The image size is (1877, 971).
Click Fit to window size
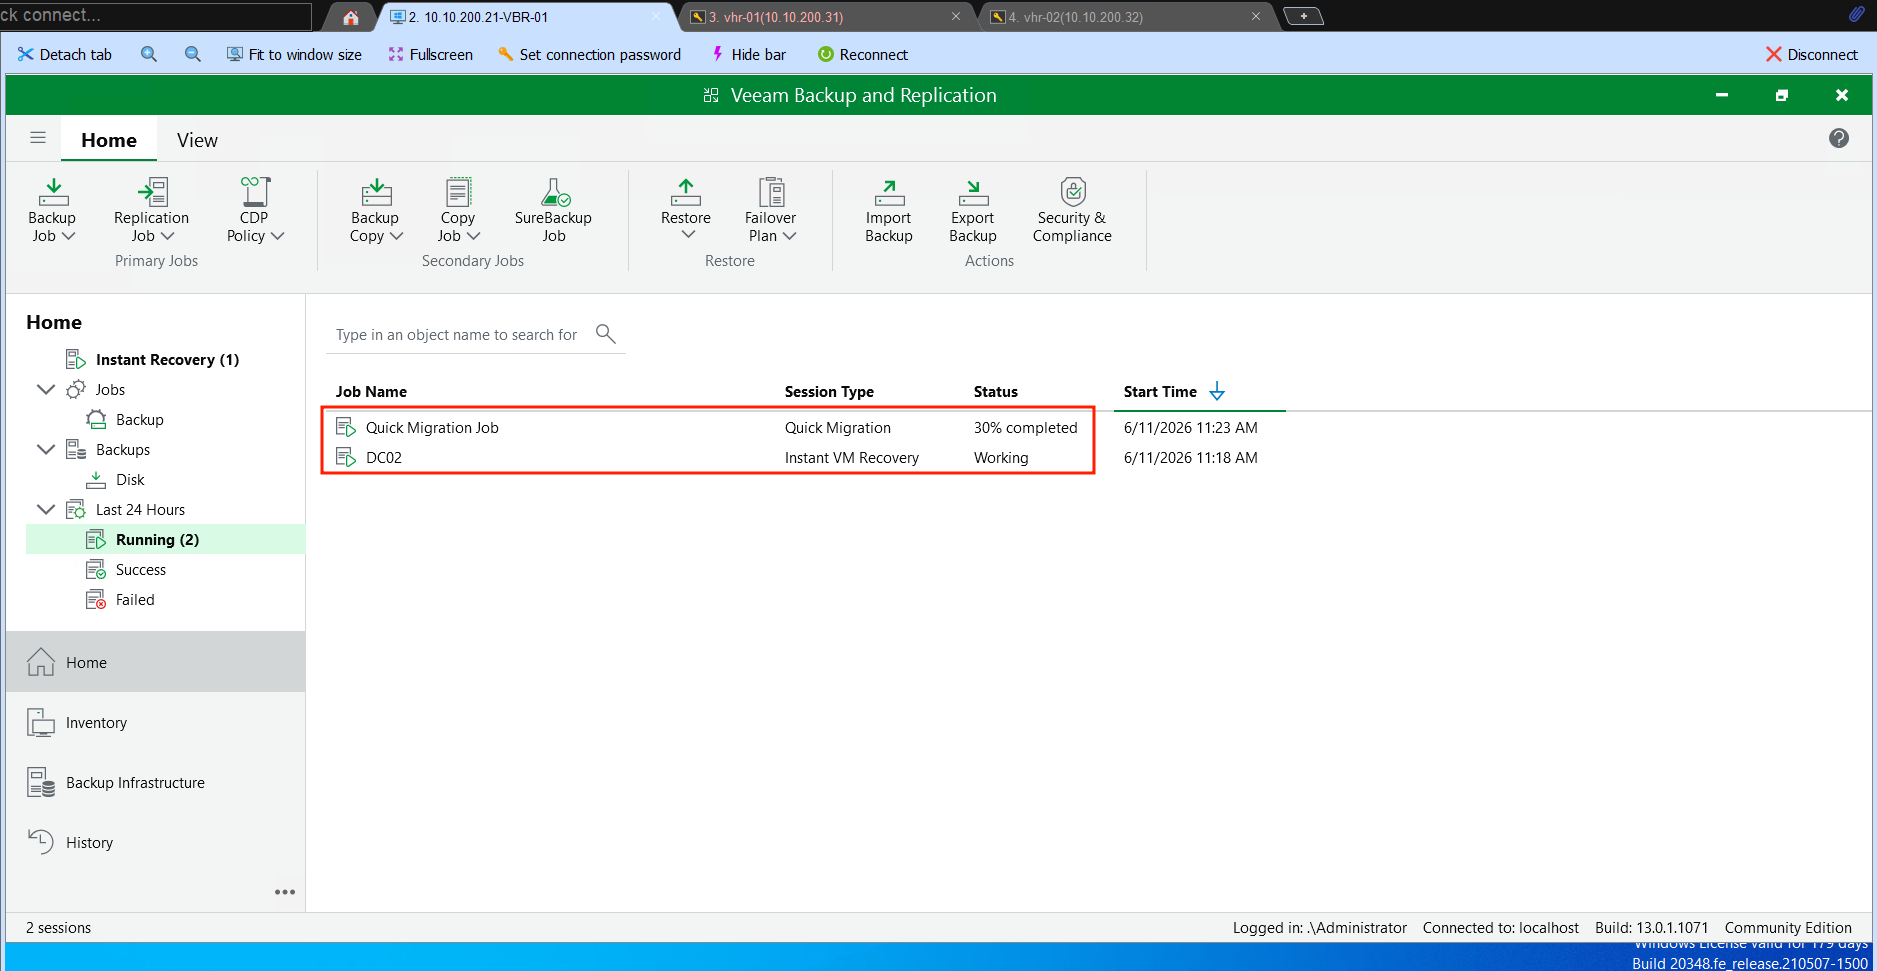coord(294,54)
